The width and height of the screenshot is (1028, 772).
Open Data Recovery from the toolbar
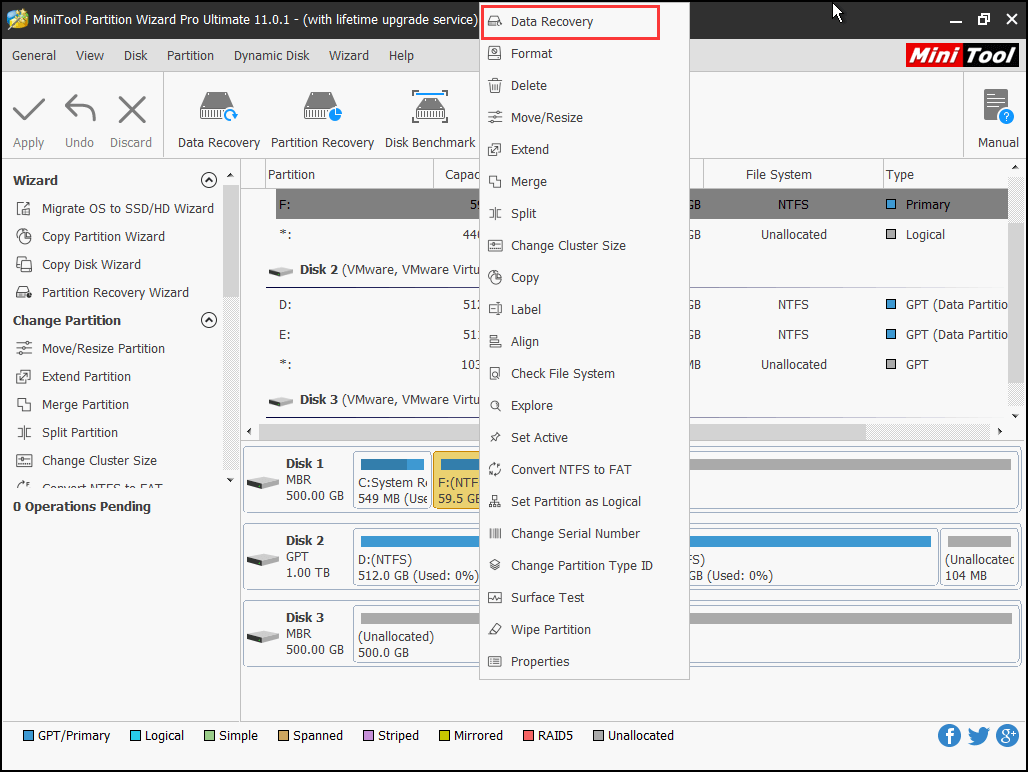(218, 120)
